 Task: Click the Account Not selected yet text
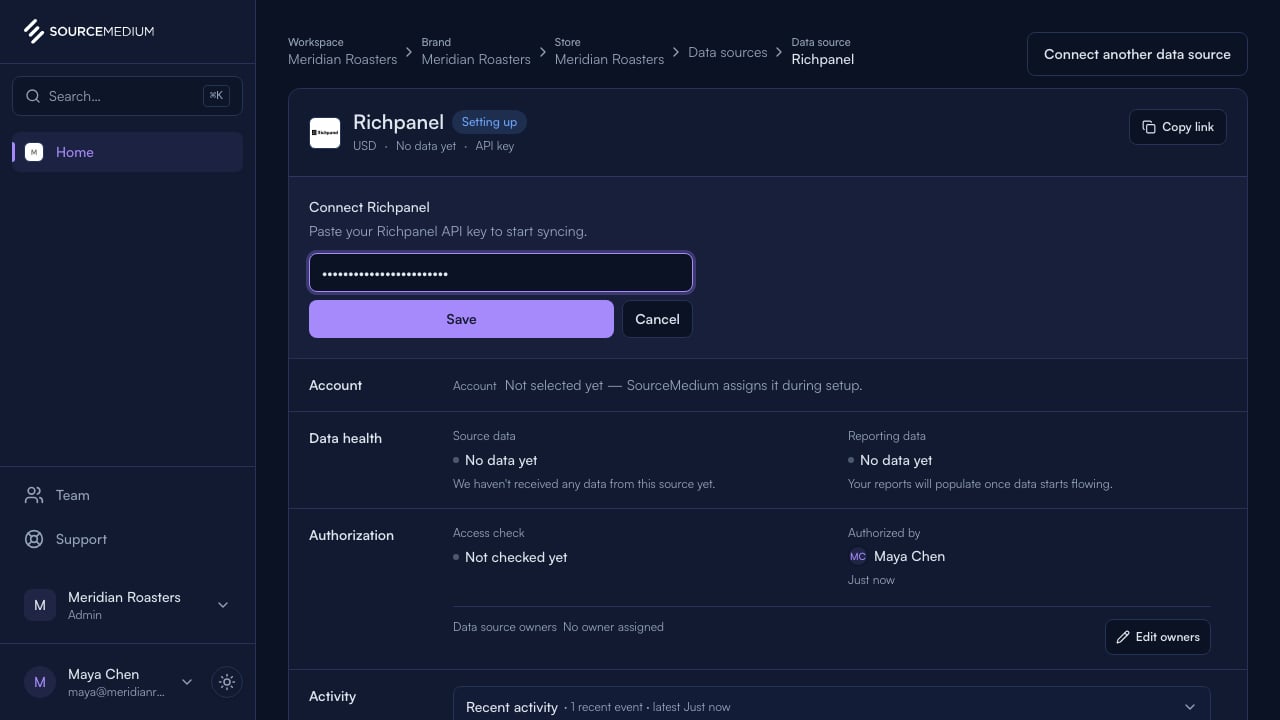(x=683, y=385)
